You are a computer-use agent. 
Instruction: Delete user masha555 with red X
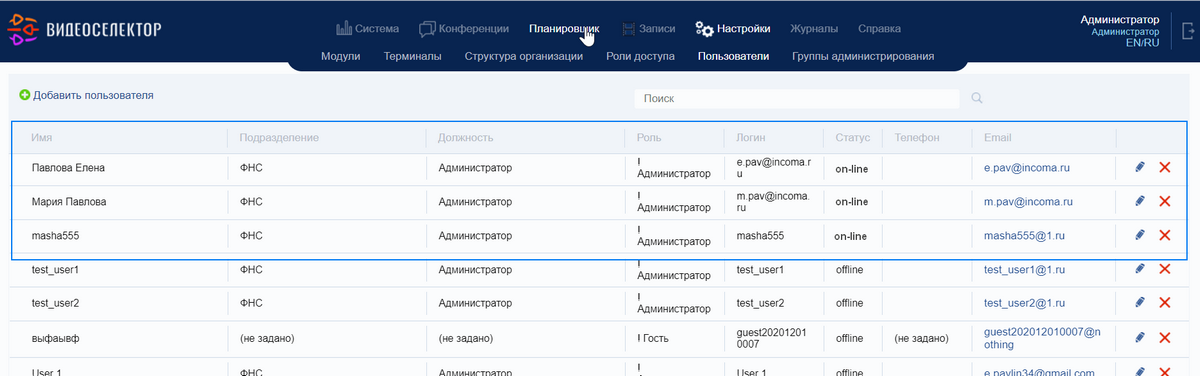(1165, 235)
